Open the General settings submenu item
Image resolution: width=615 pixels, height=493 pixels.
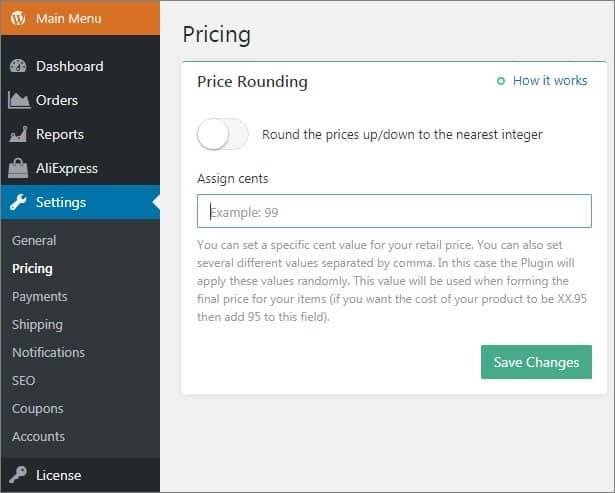point(34,240)
